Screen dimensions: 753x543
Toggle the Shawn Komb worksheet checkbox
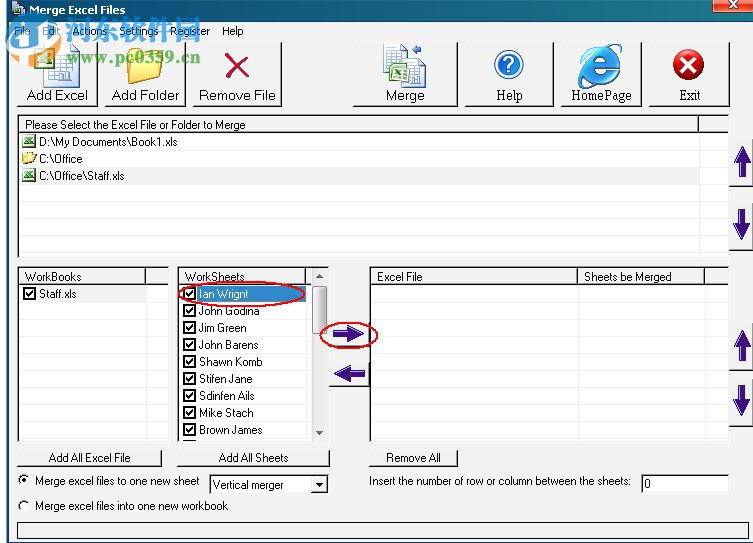pos(190,362)
